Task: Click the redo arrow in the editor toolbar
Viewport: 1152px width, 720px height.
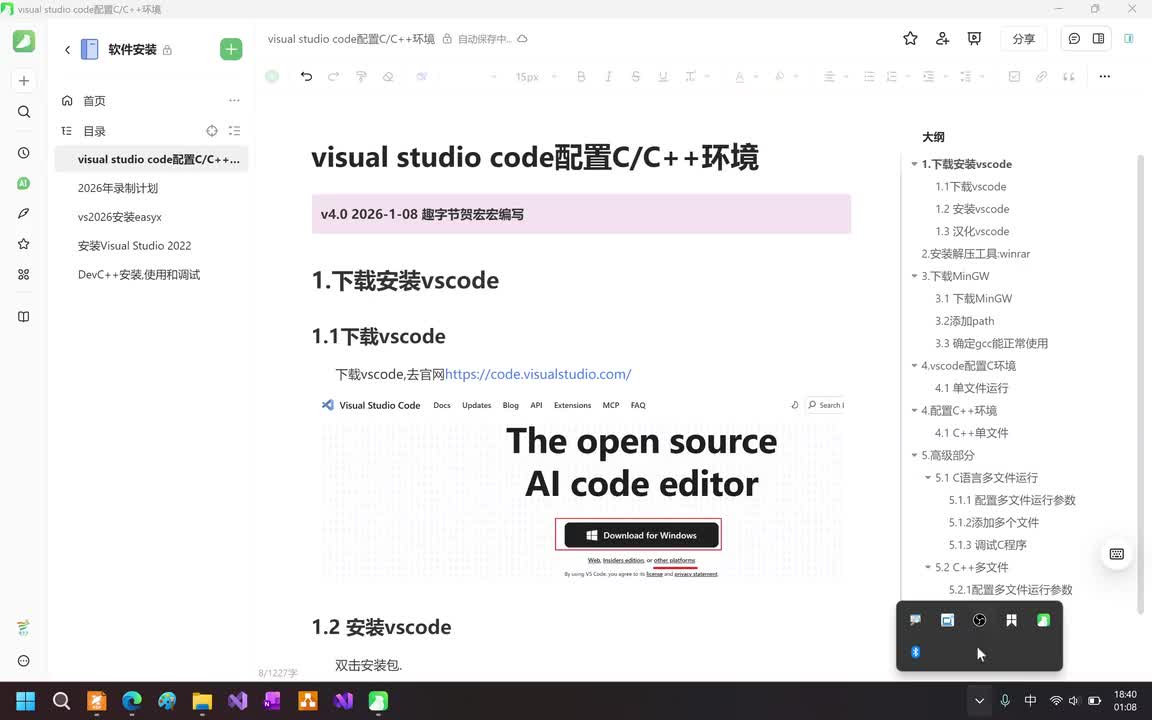Action: coord(334,76)
